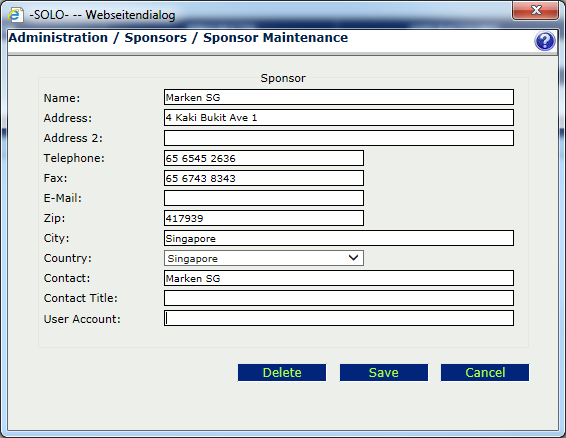Open the blue help question mark icon

click(x=544, y=40)
